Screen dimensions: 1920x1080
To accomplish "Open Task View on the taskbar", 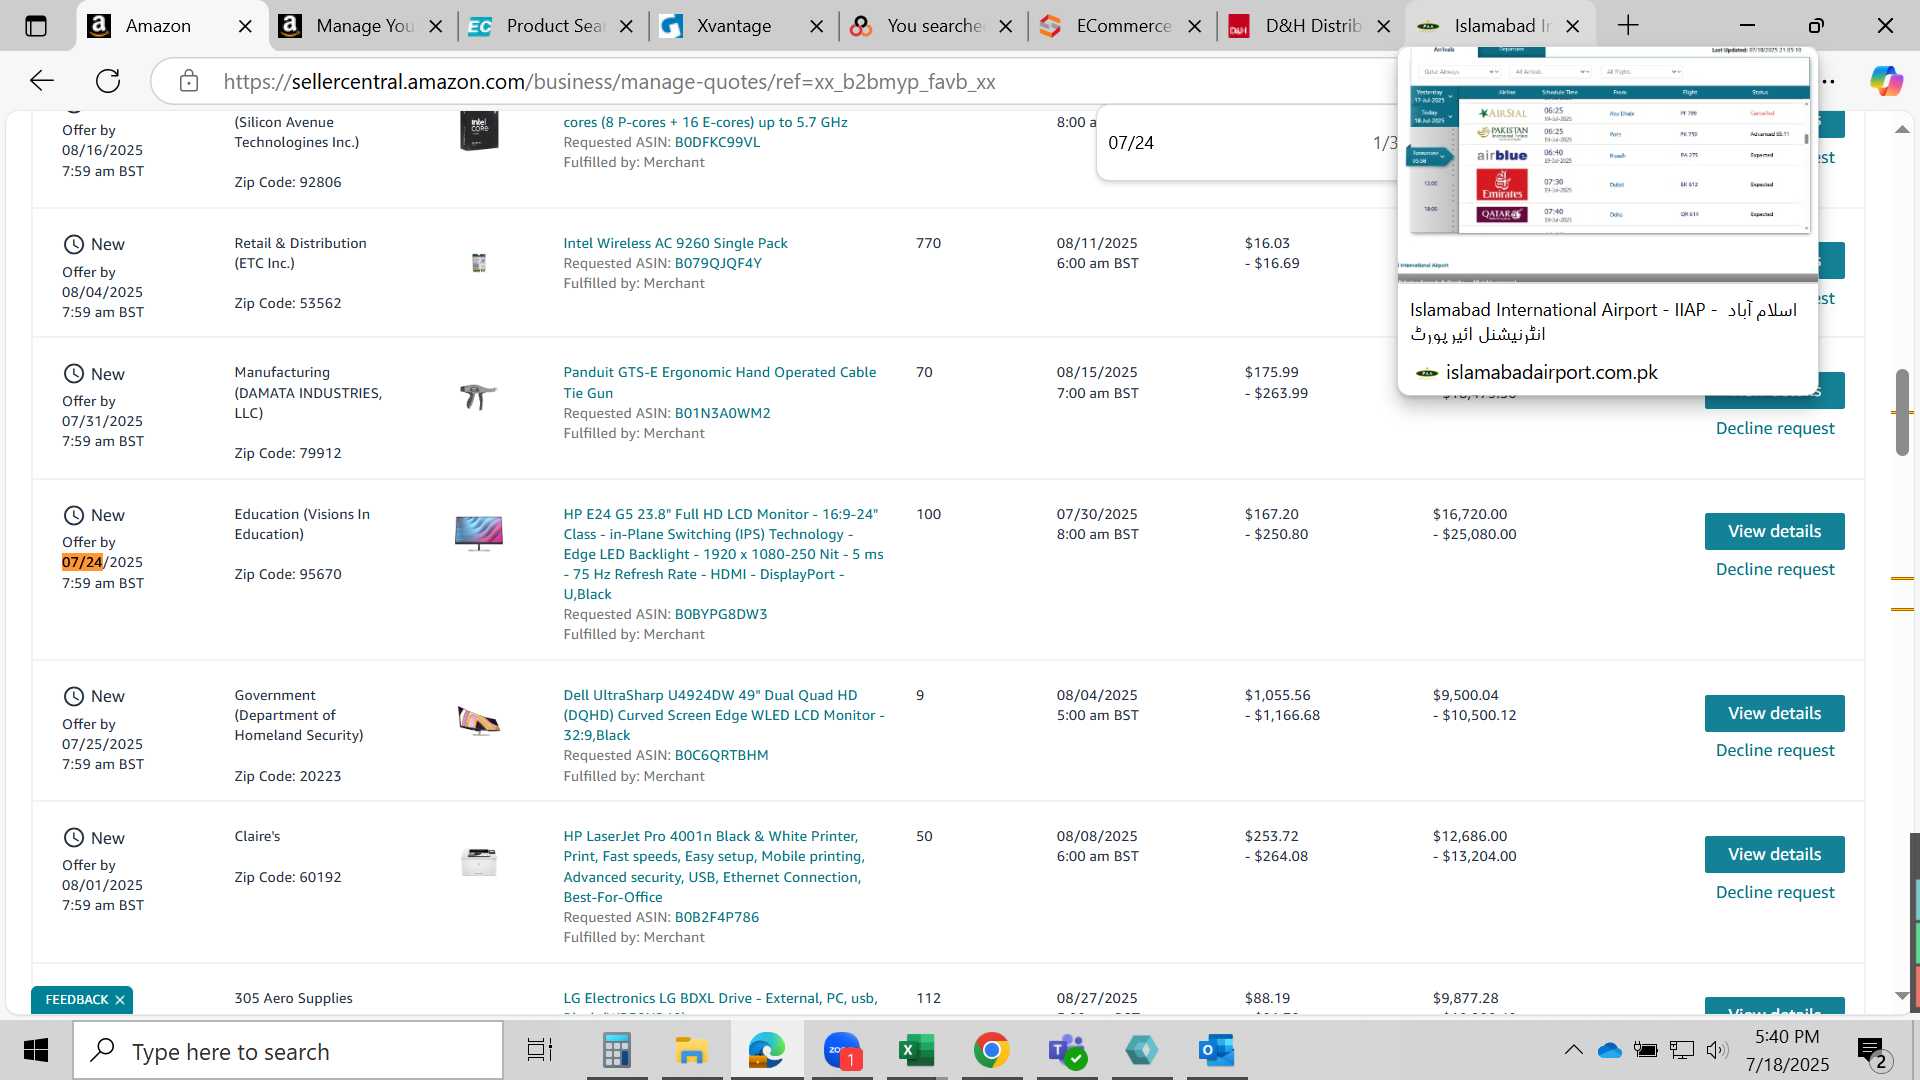I will [x=540, y=1050].
